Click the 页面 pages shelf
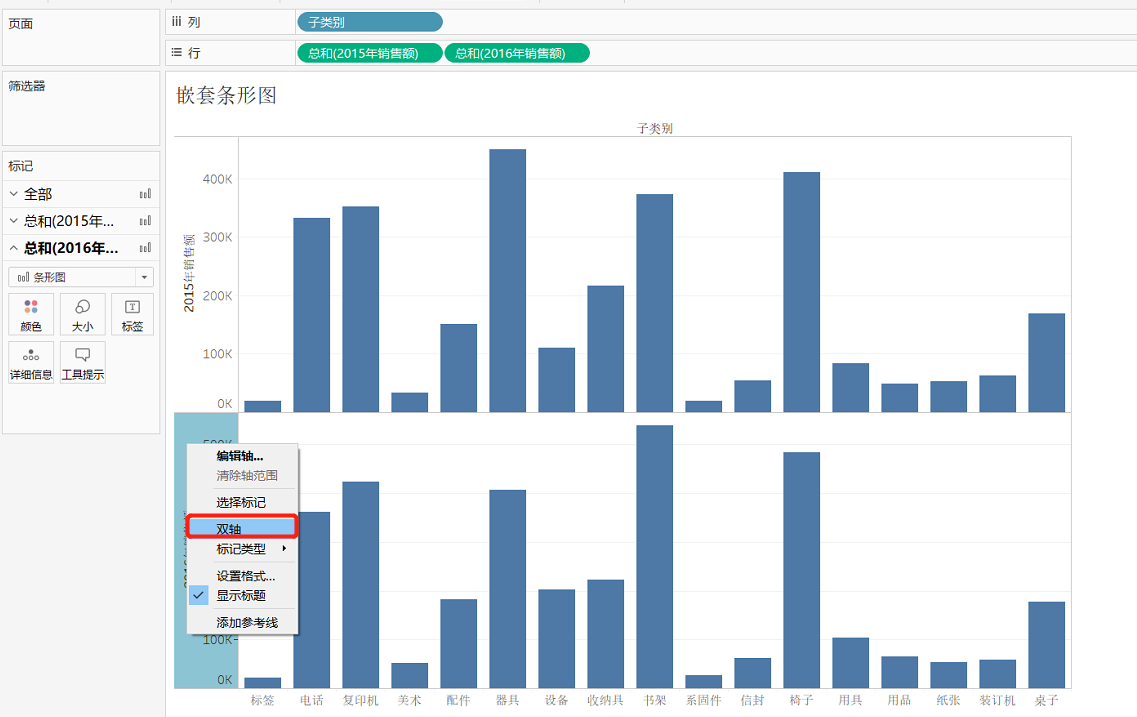This screenshot has height=717, width=1137. 81,38
